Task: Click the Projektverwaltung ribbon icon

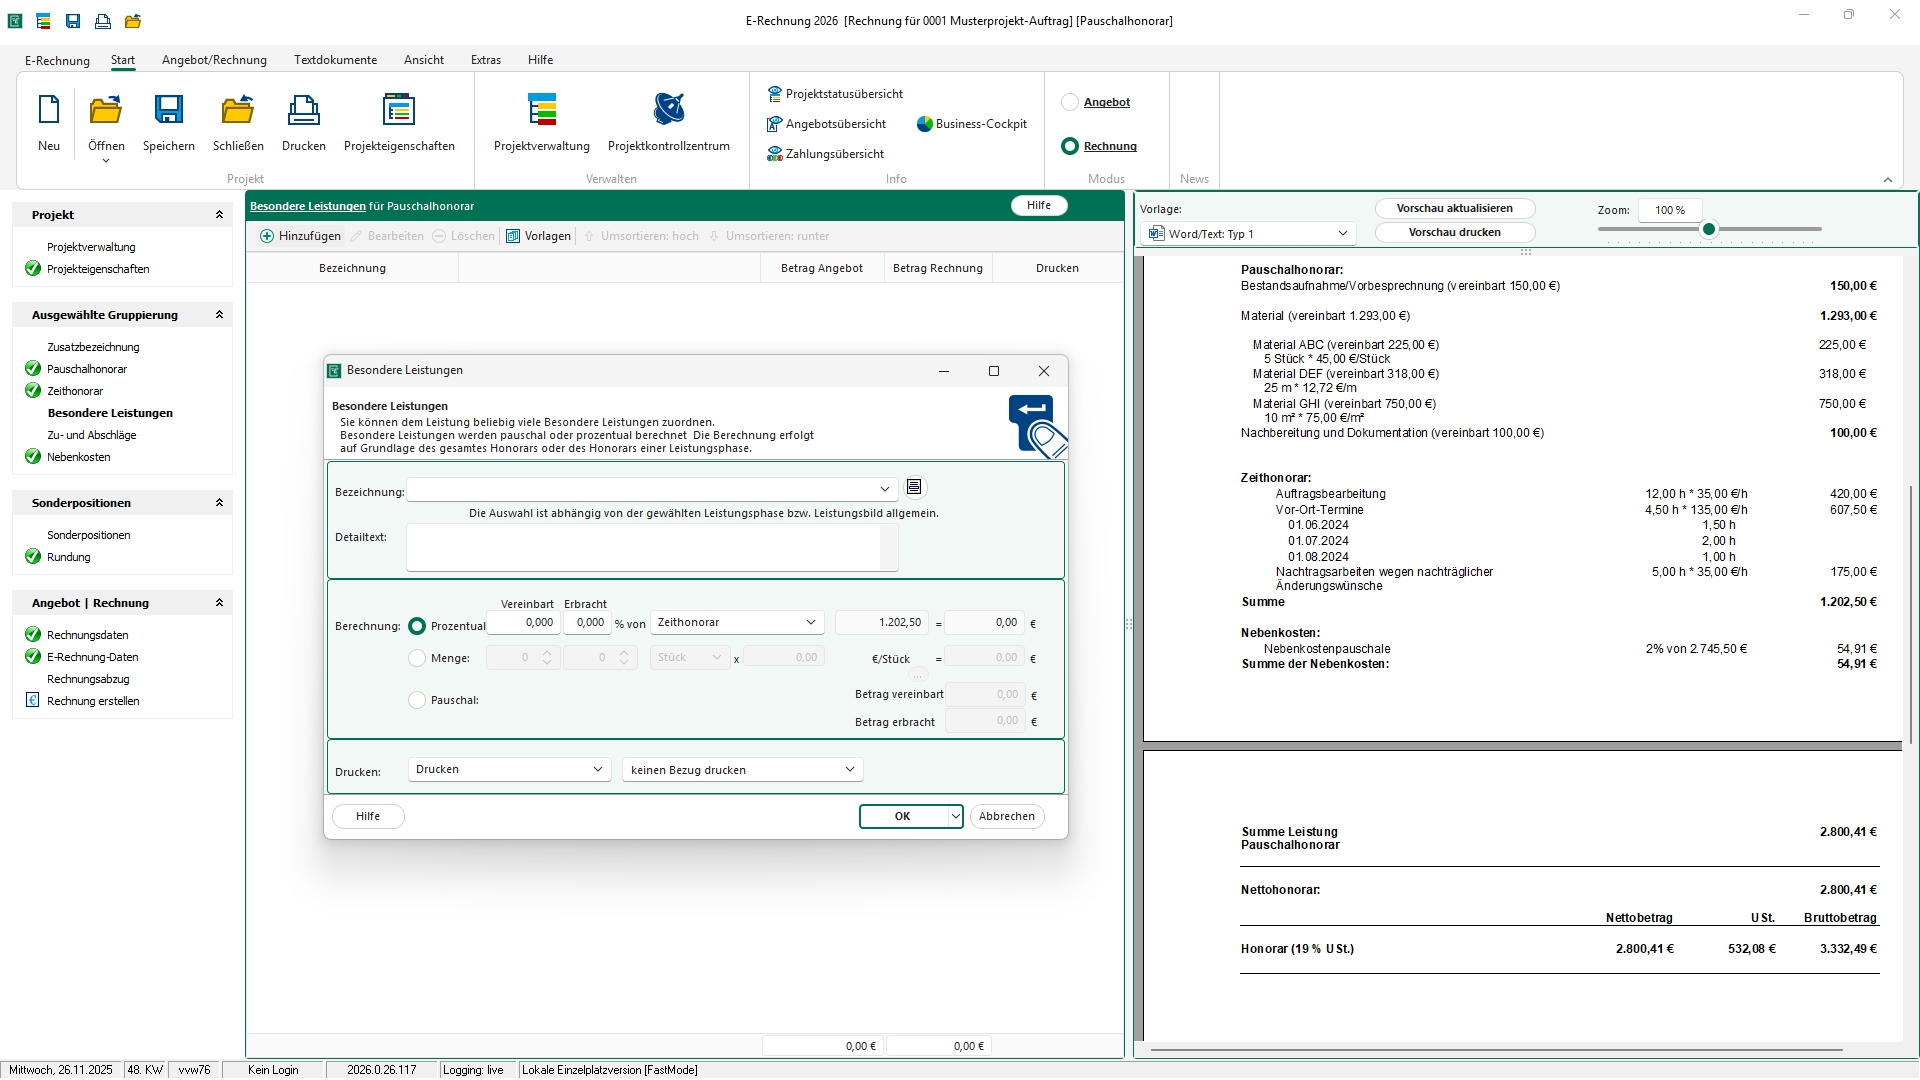Action: [x=542, y=109]
